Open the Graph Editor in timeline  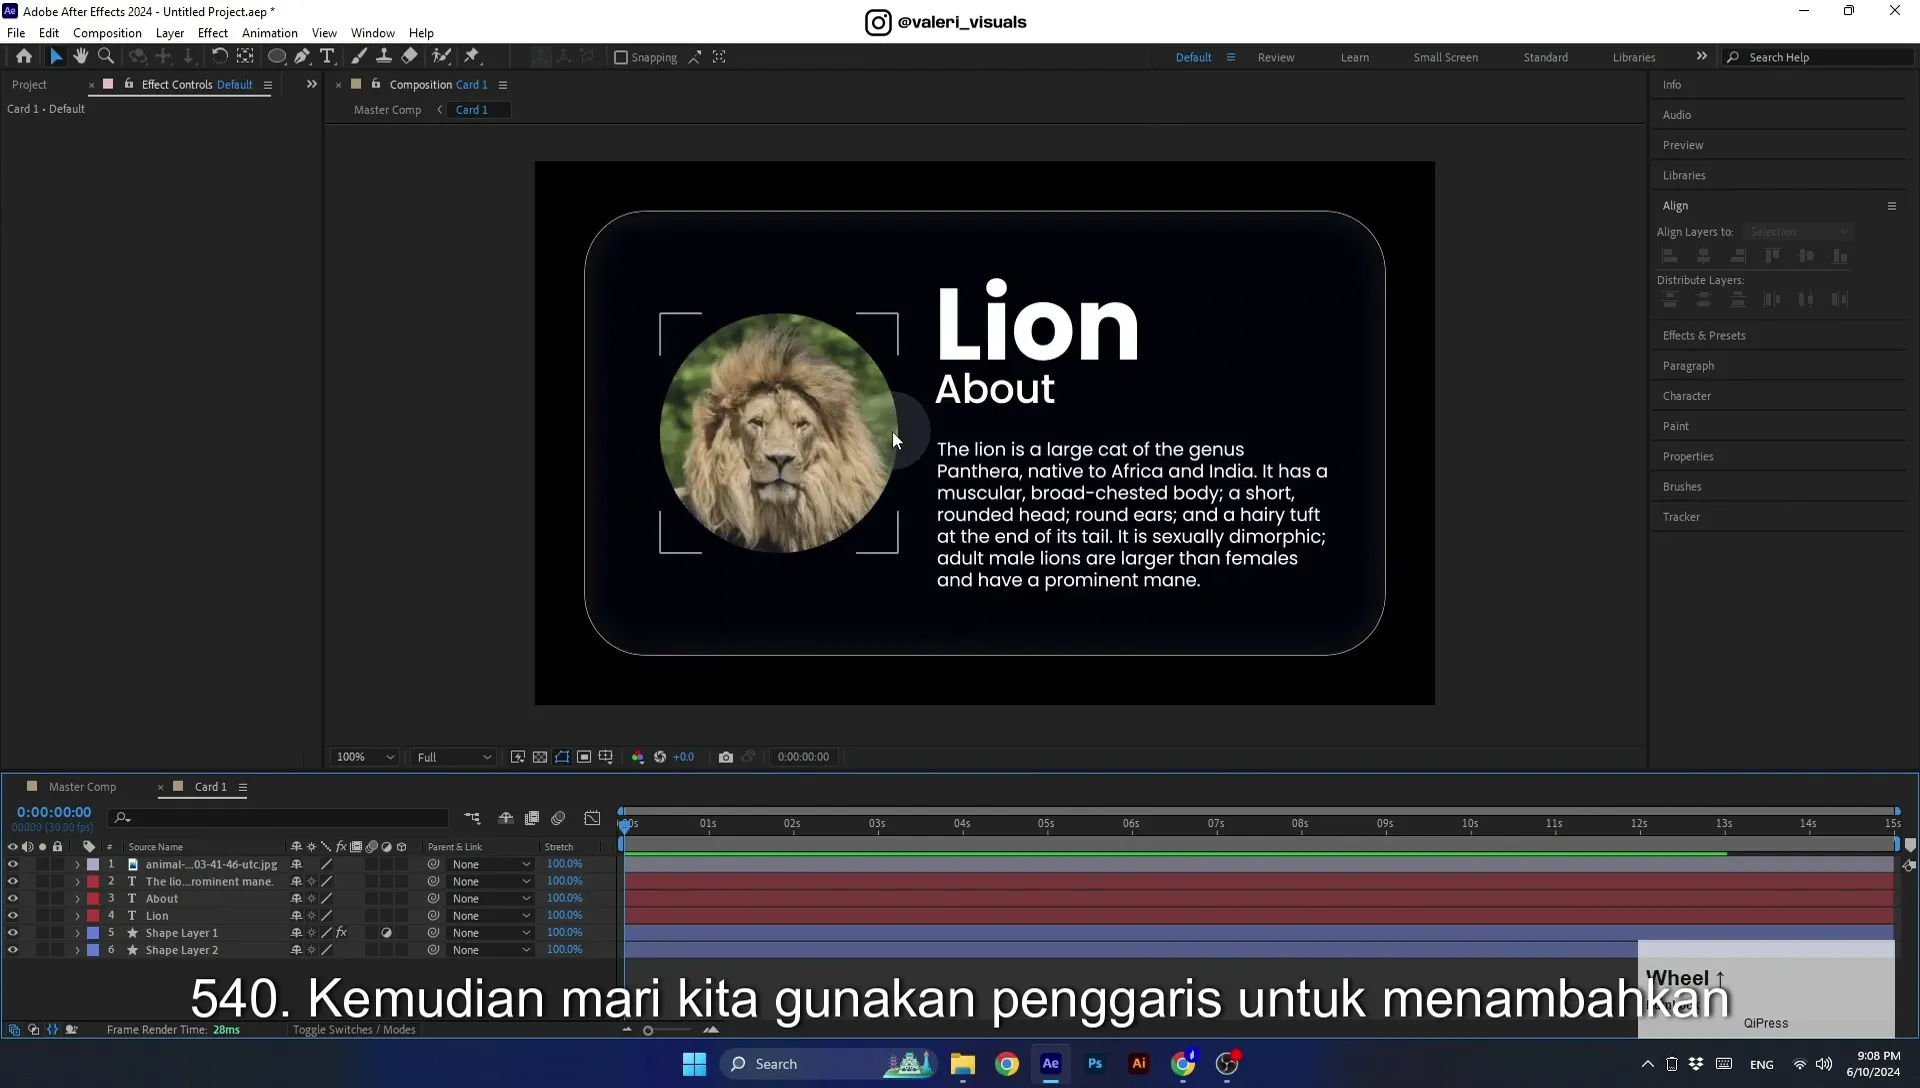coord(592,818)
